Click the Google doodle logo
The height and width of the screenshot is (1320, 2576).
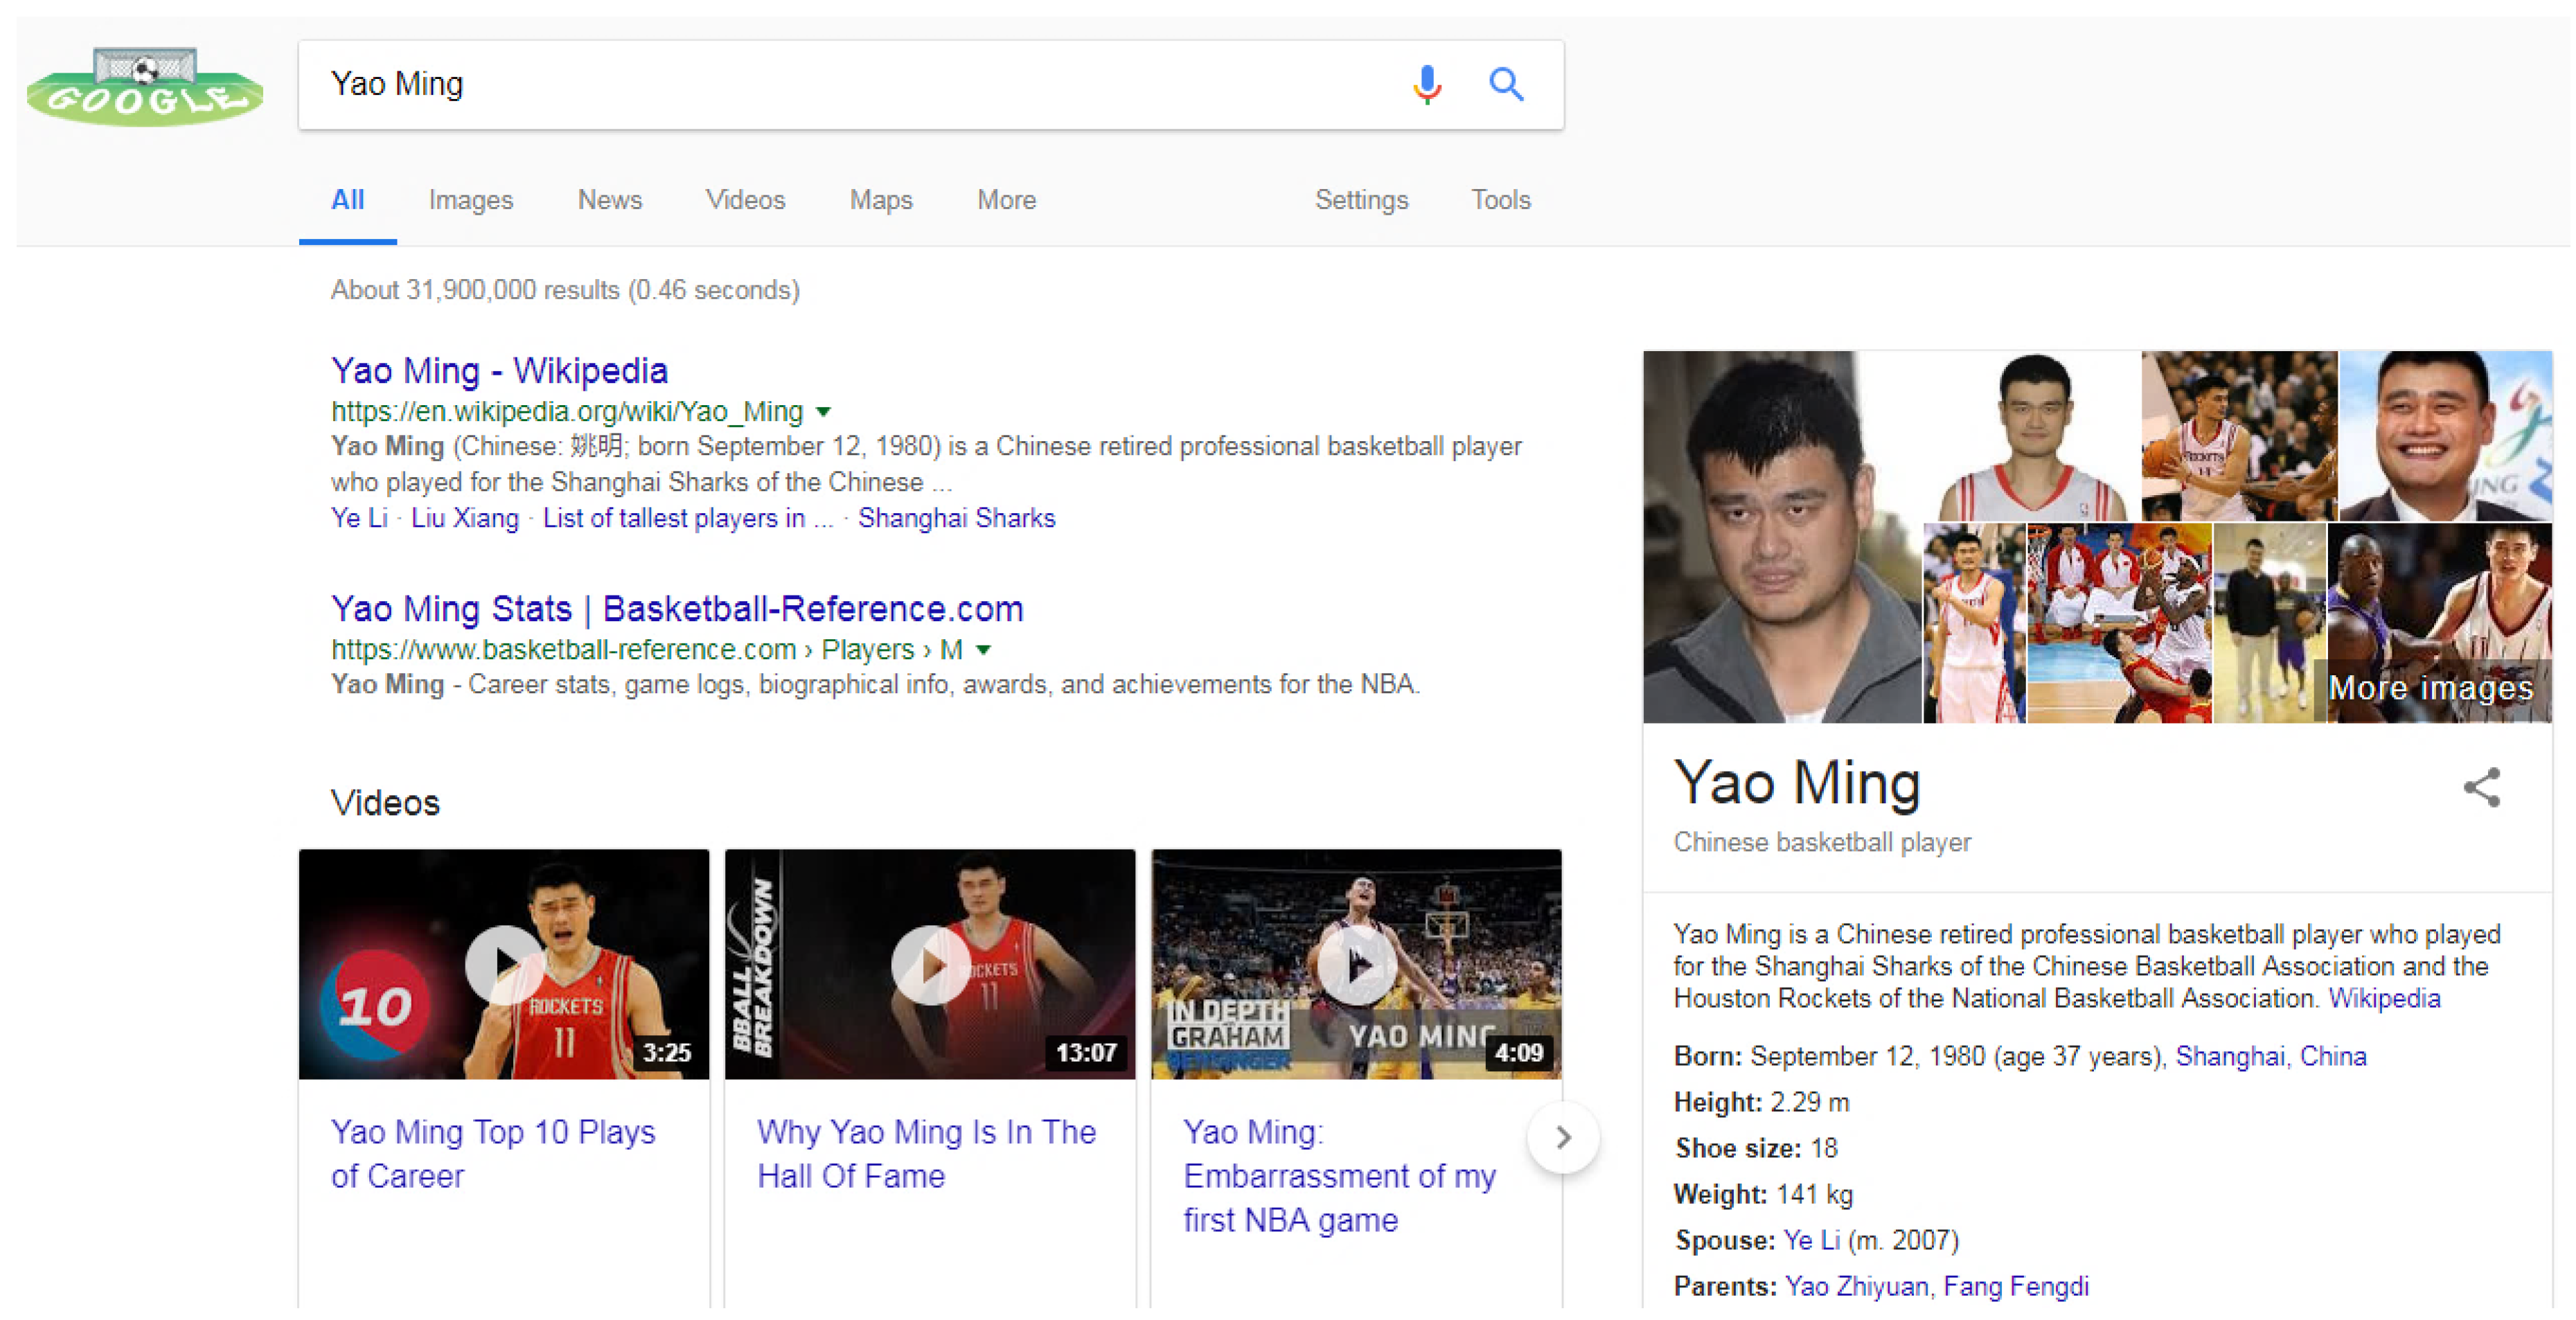[x=145, y=86]
